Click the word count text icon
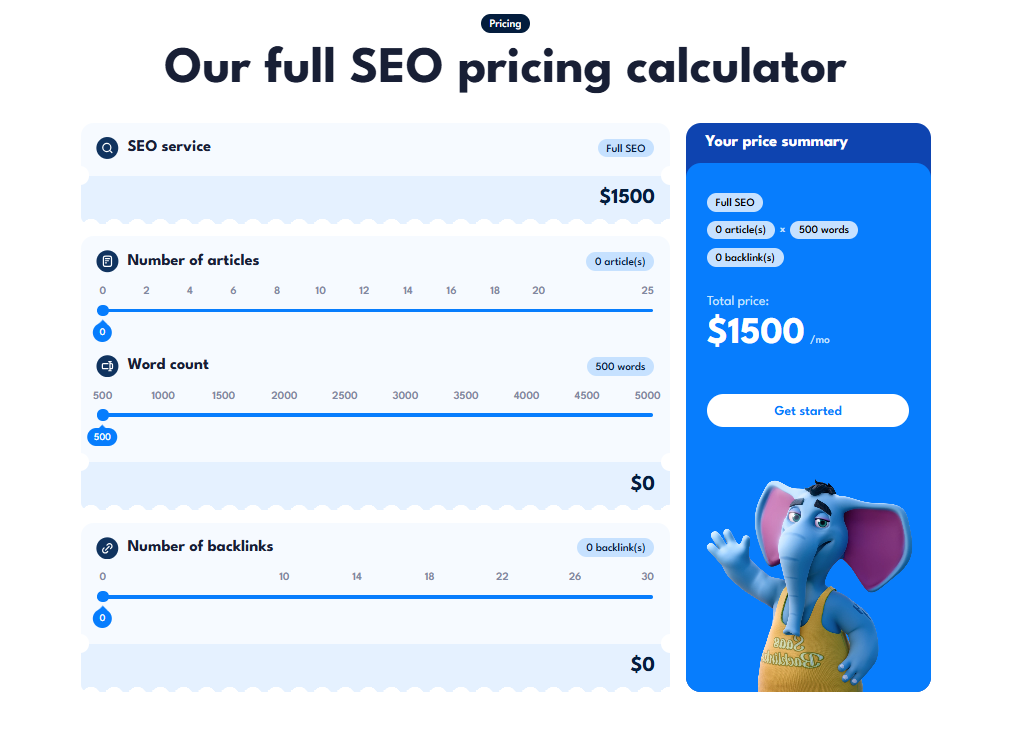1013x732 pixels. [x=107, y=365]
